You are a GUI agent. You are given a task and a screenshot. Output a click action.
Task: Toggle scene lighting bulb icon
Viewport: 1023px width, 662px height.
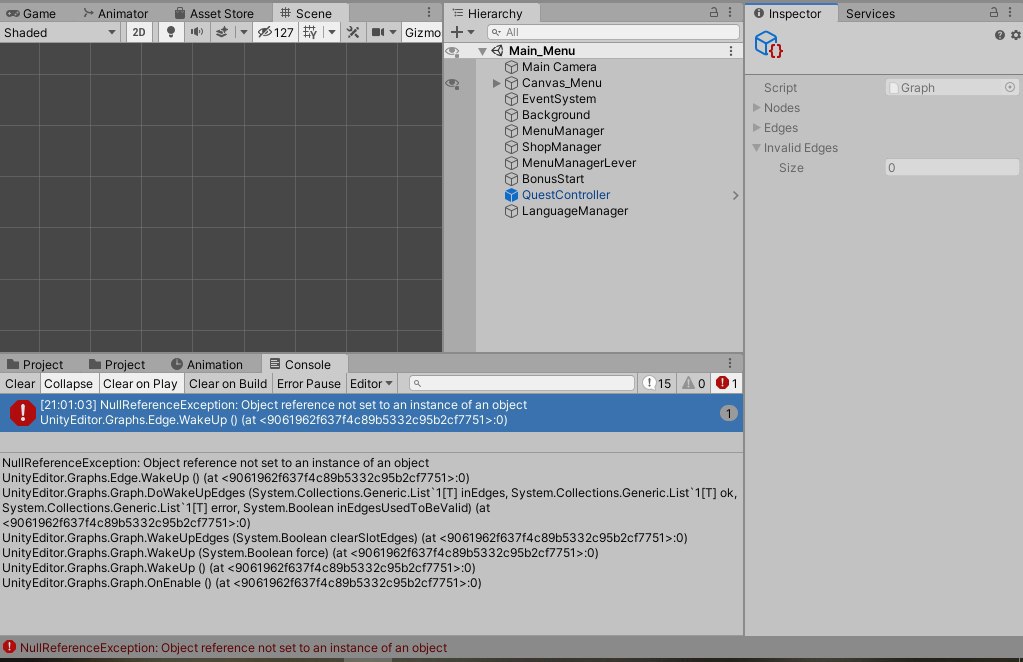tap(171, 32)
